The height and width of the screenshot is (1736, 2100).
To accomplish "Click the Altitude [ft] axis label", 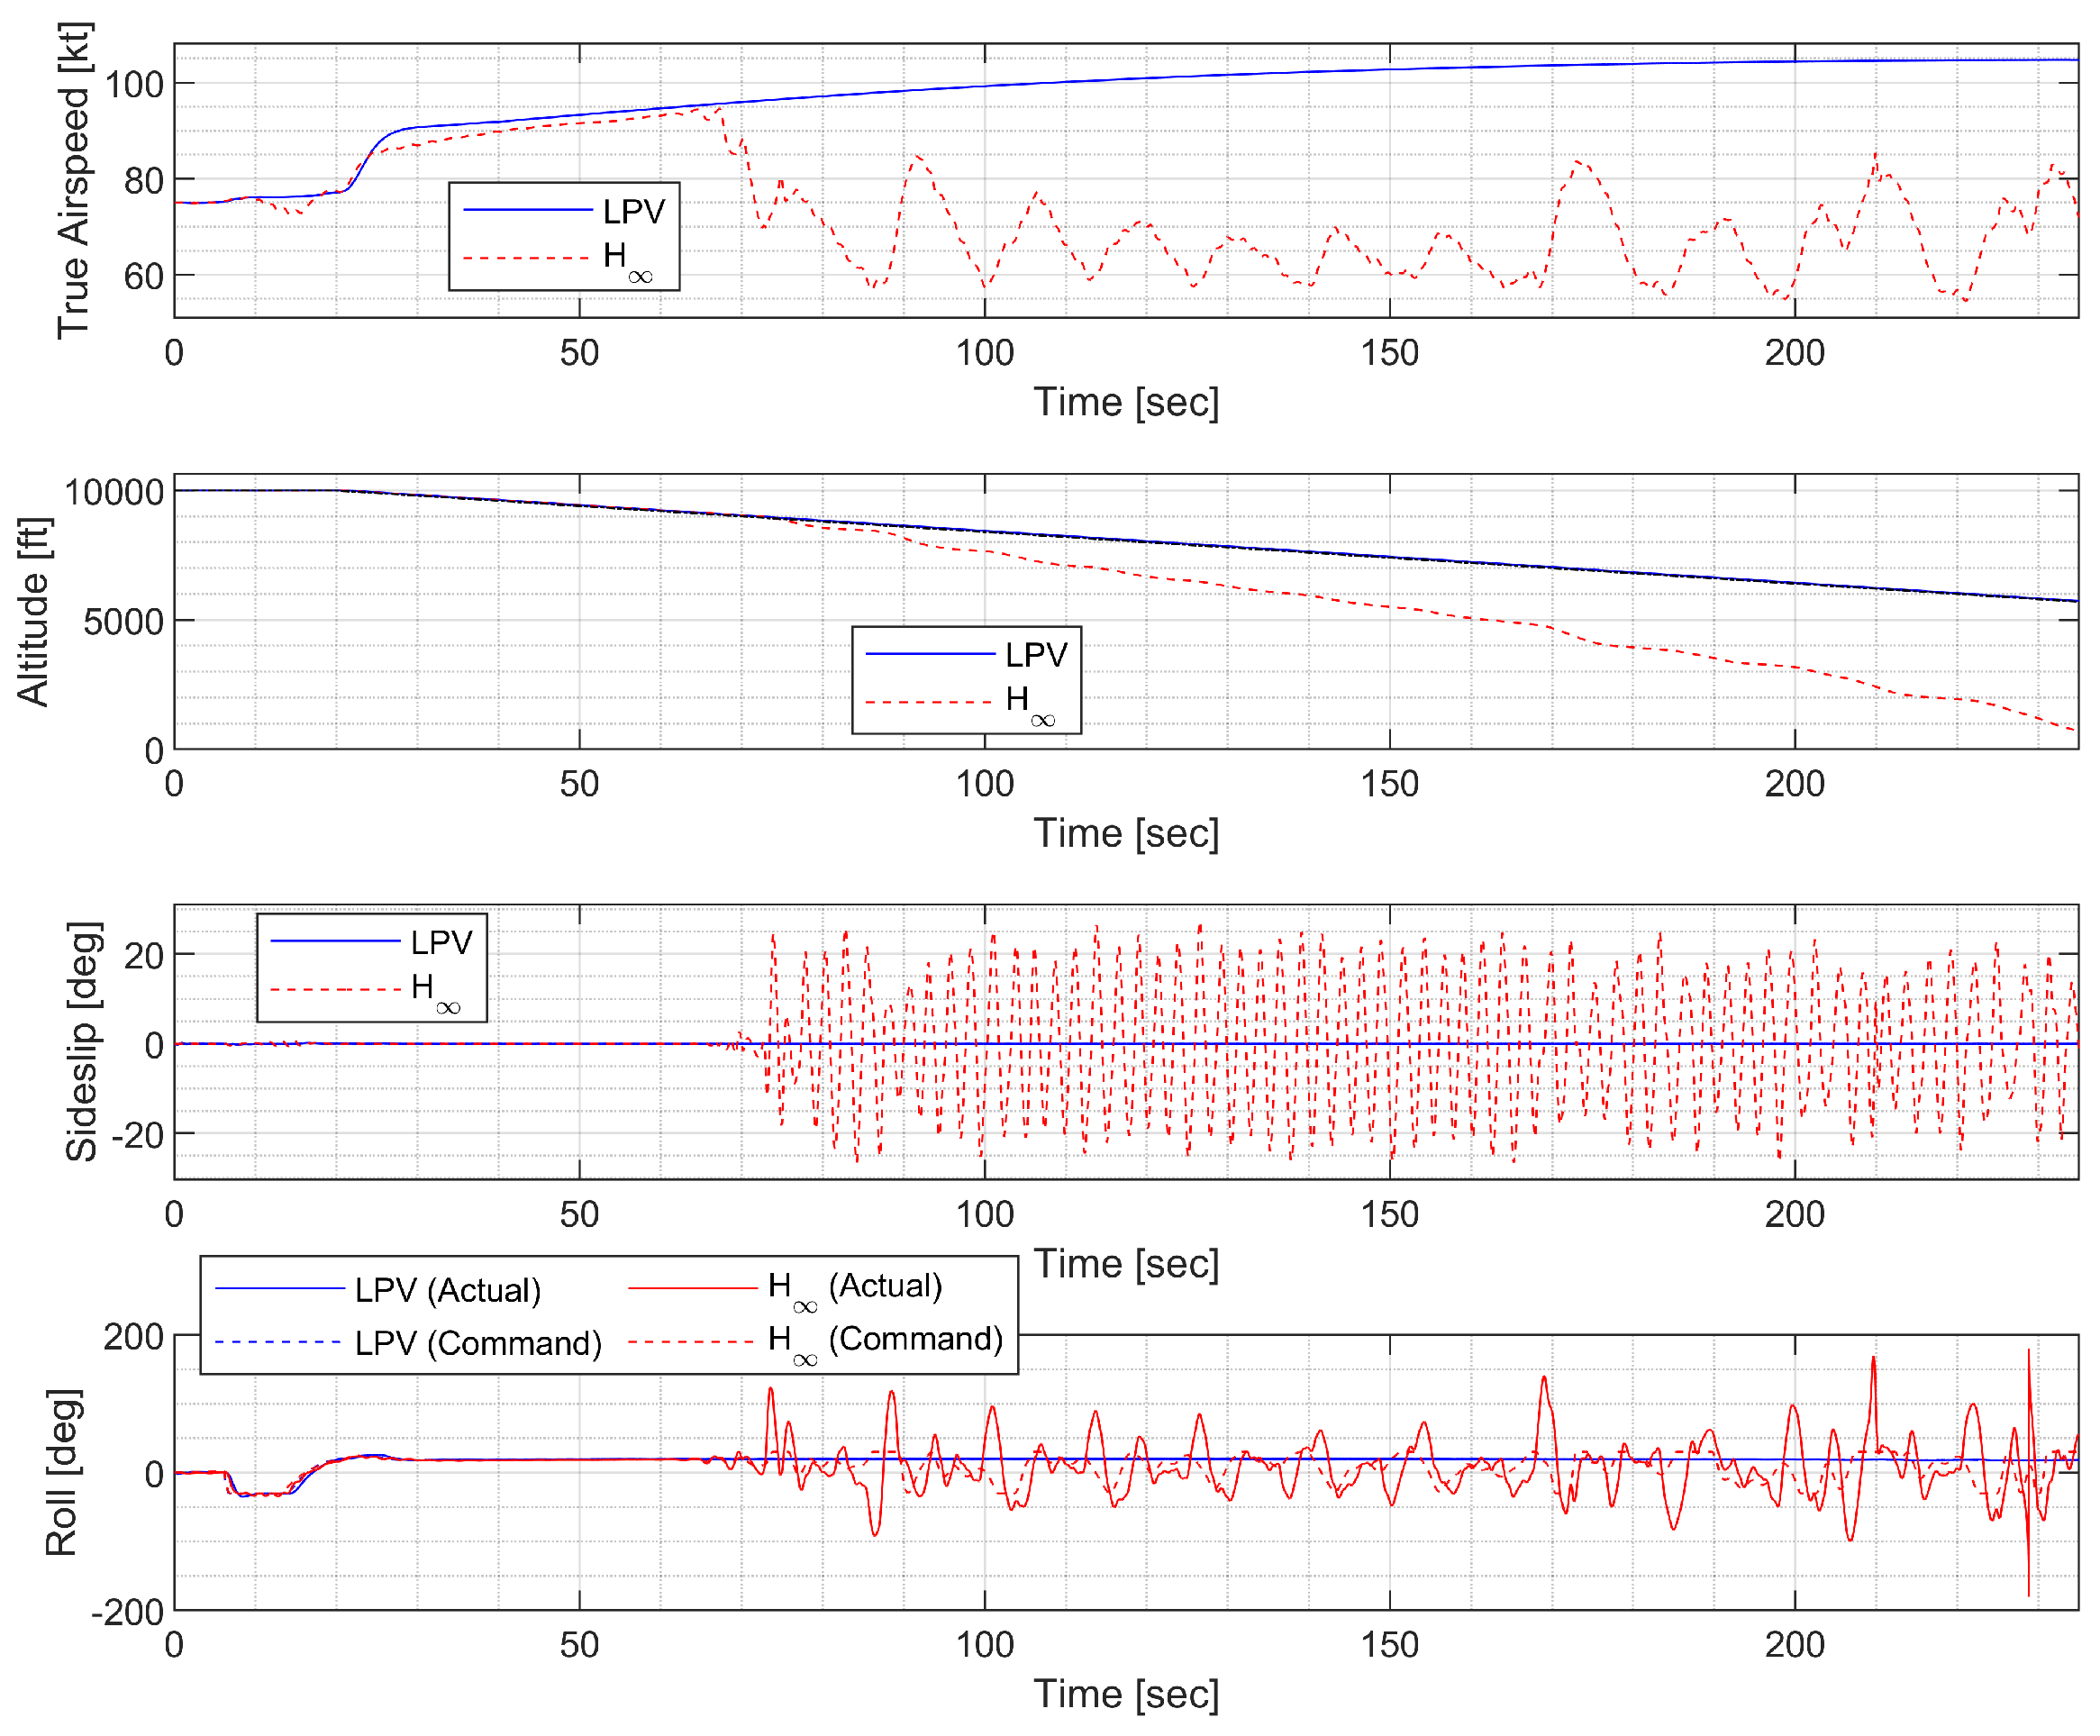I will pyautogui.click(x=32, y=612).
